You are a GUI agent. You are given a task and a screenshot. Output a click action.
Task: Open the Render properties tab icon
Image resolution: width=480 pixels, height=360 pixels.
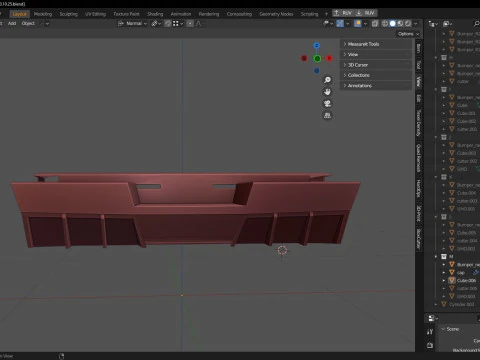[430, 345]
